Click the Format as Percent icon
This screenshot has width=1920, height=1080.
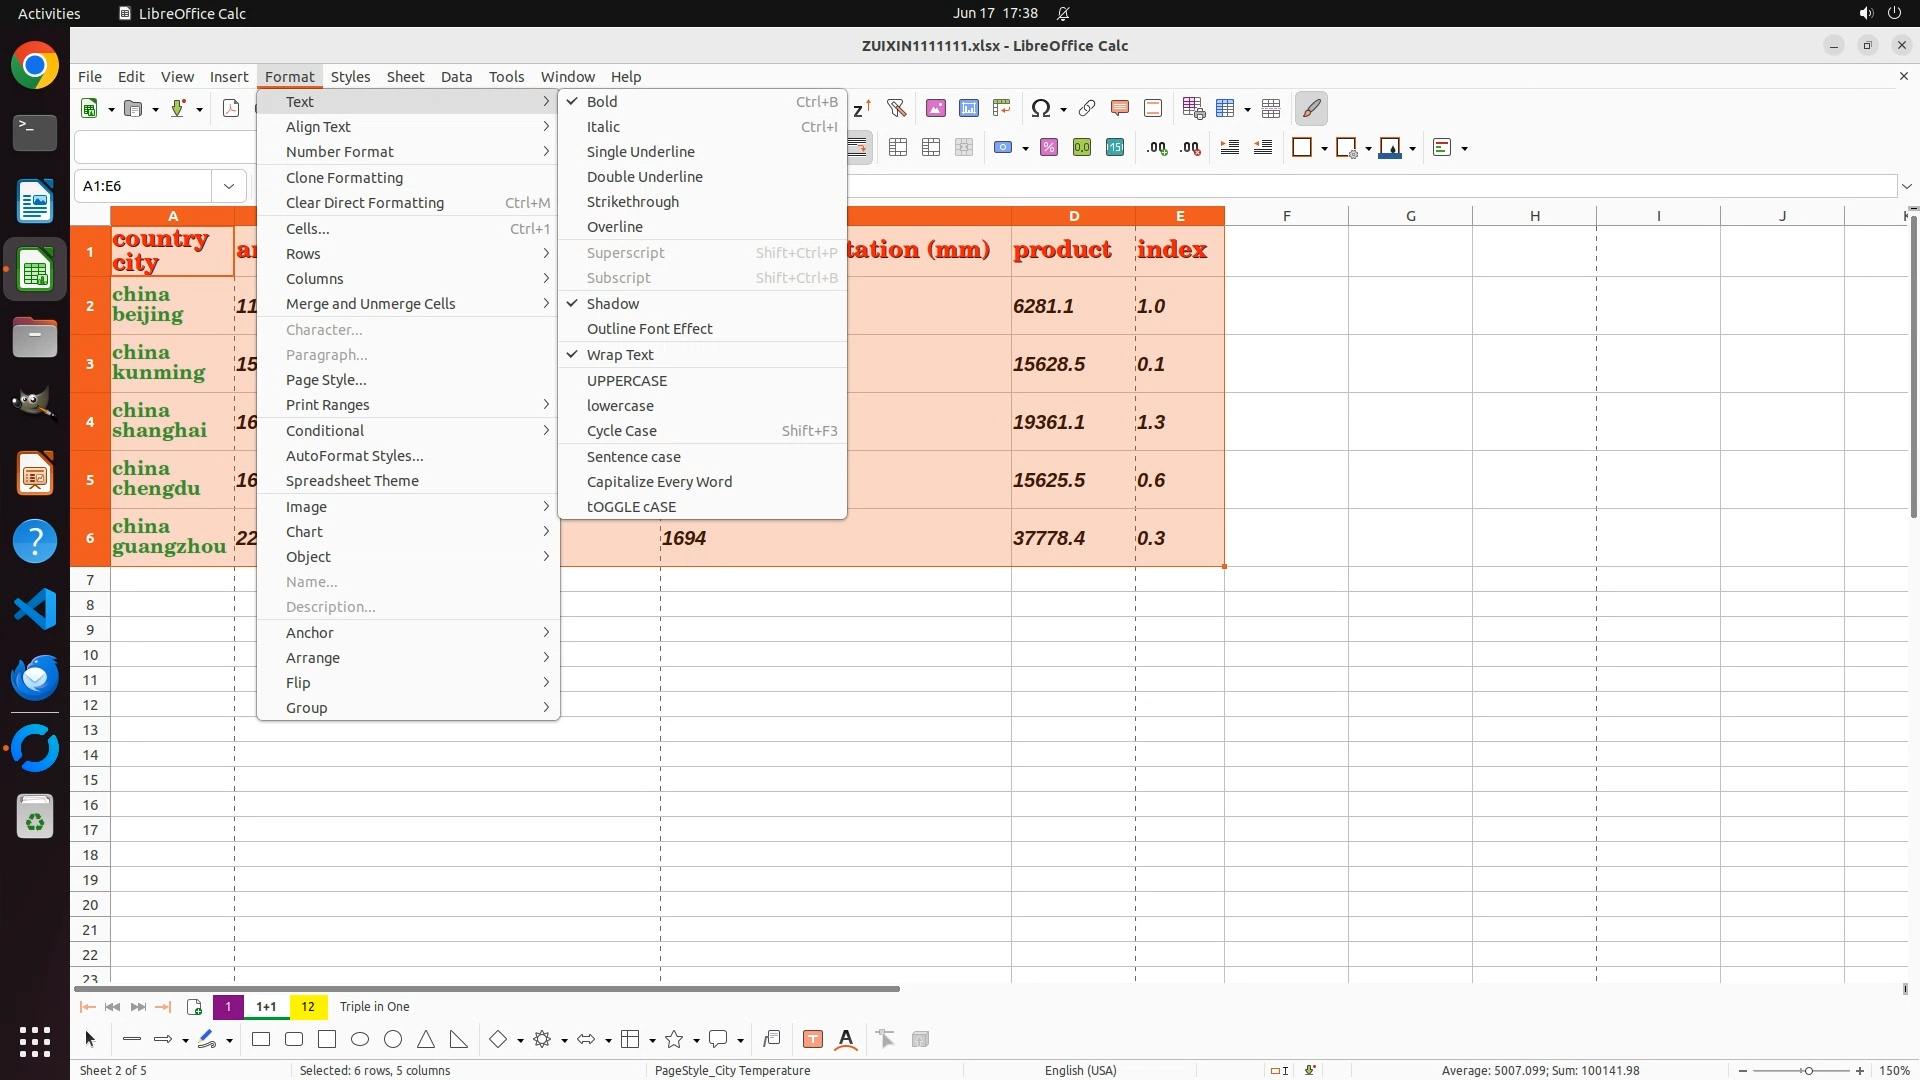point(1049,148)
